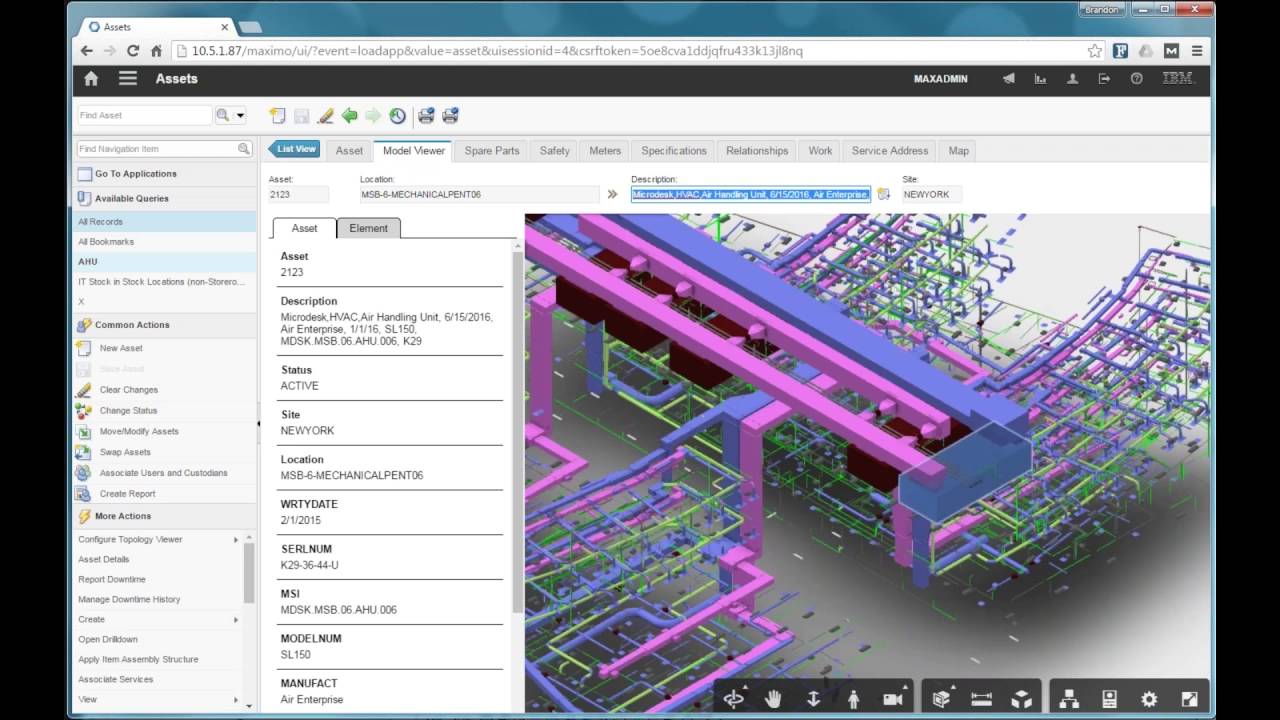Select the vertical zoom arrows tool
This screenshot has height=720, width=1280.
(x=813, y=699)
